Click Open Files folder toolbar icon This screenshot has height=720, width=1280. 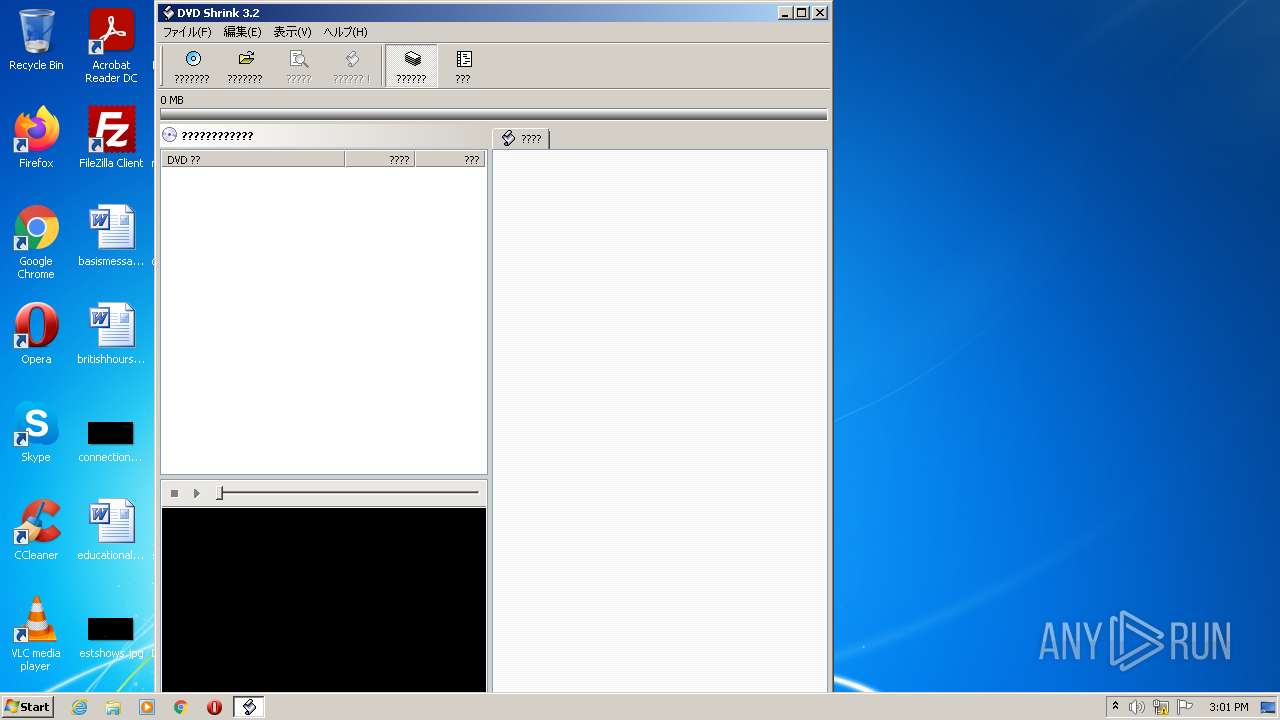pos(245,67)
